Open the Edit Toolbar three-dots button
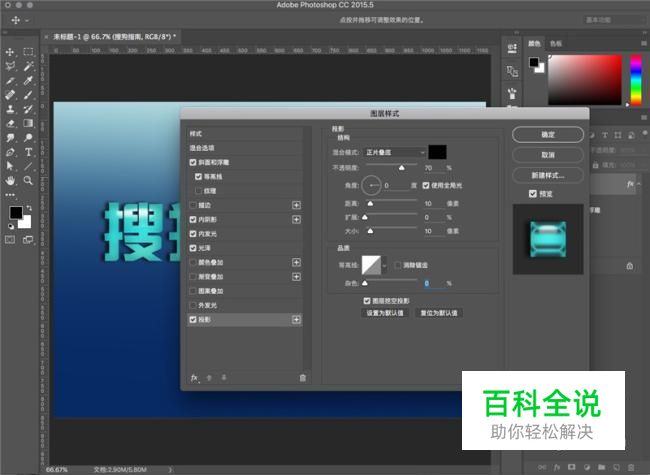This screenshot has height=475, width=650. tap(10, 194)
